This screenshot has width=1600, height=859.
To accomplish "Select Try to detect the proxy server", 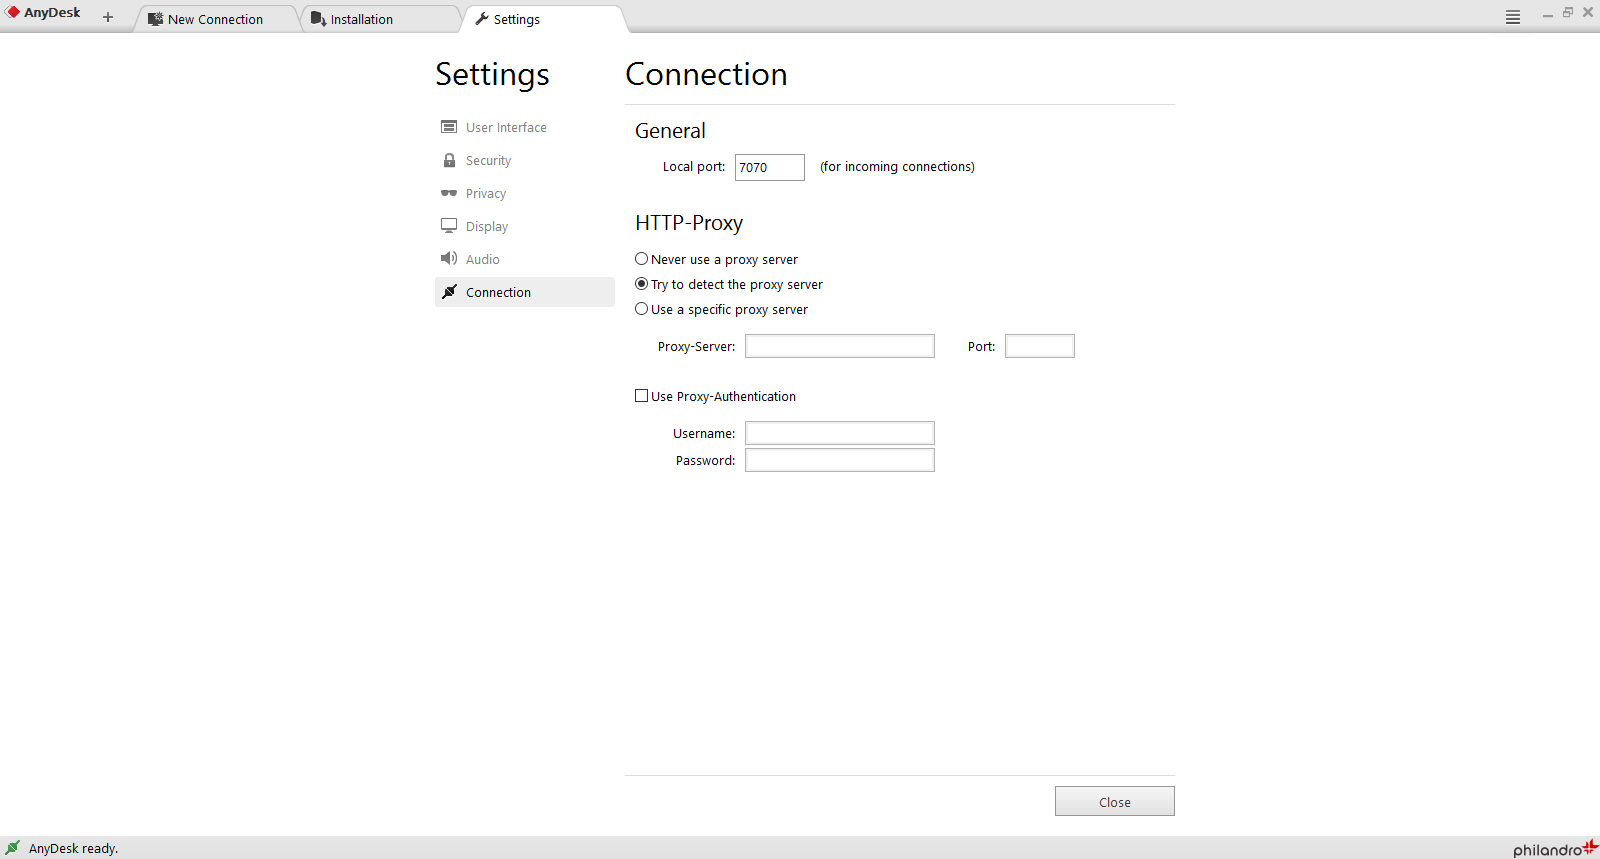I will [x=642, y=284].
